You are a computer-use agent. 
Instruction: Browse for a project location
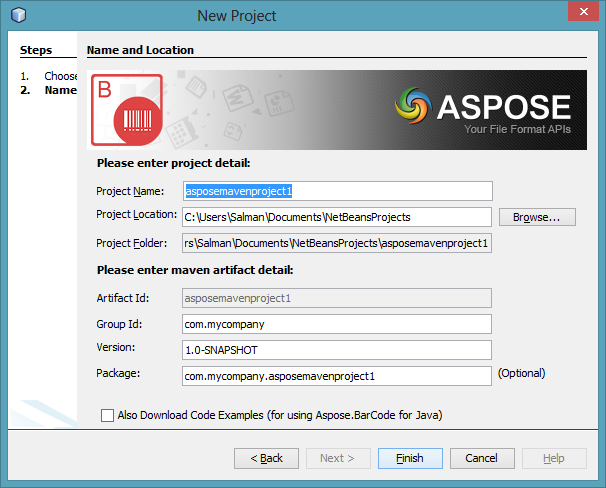coord(537,217)
